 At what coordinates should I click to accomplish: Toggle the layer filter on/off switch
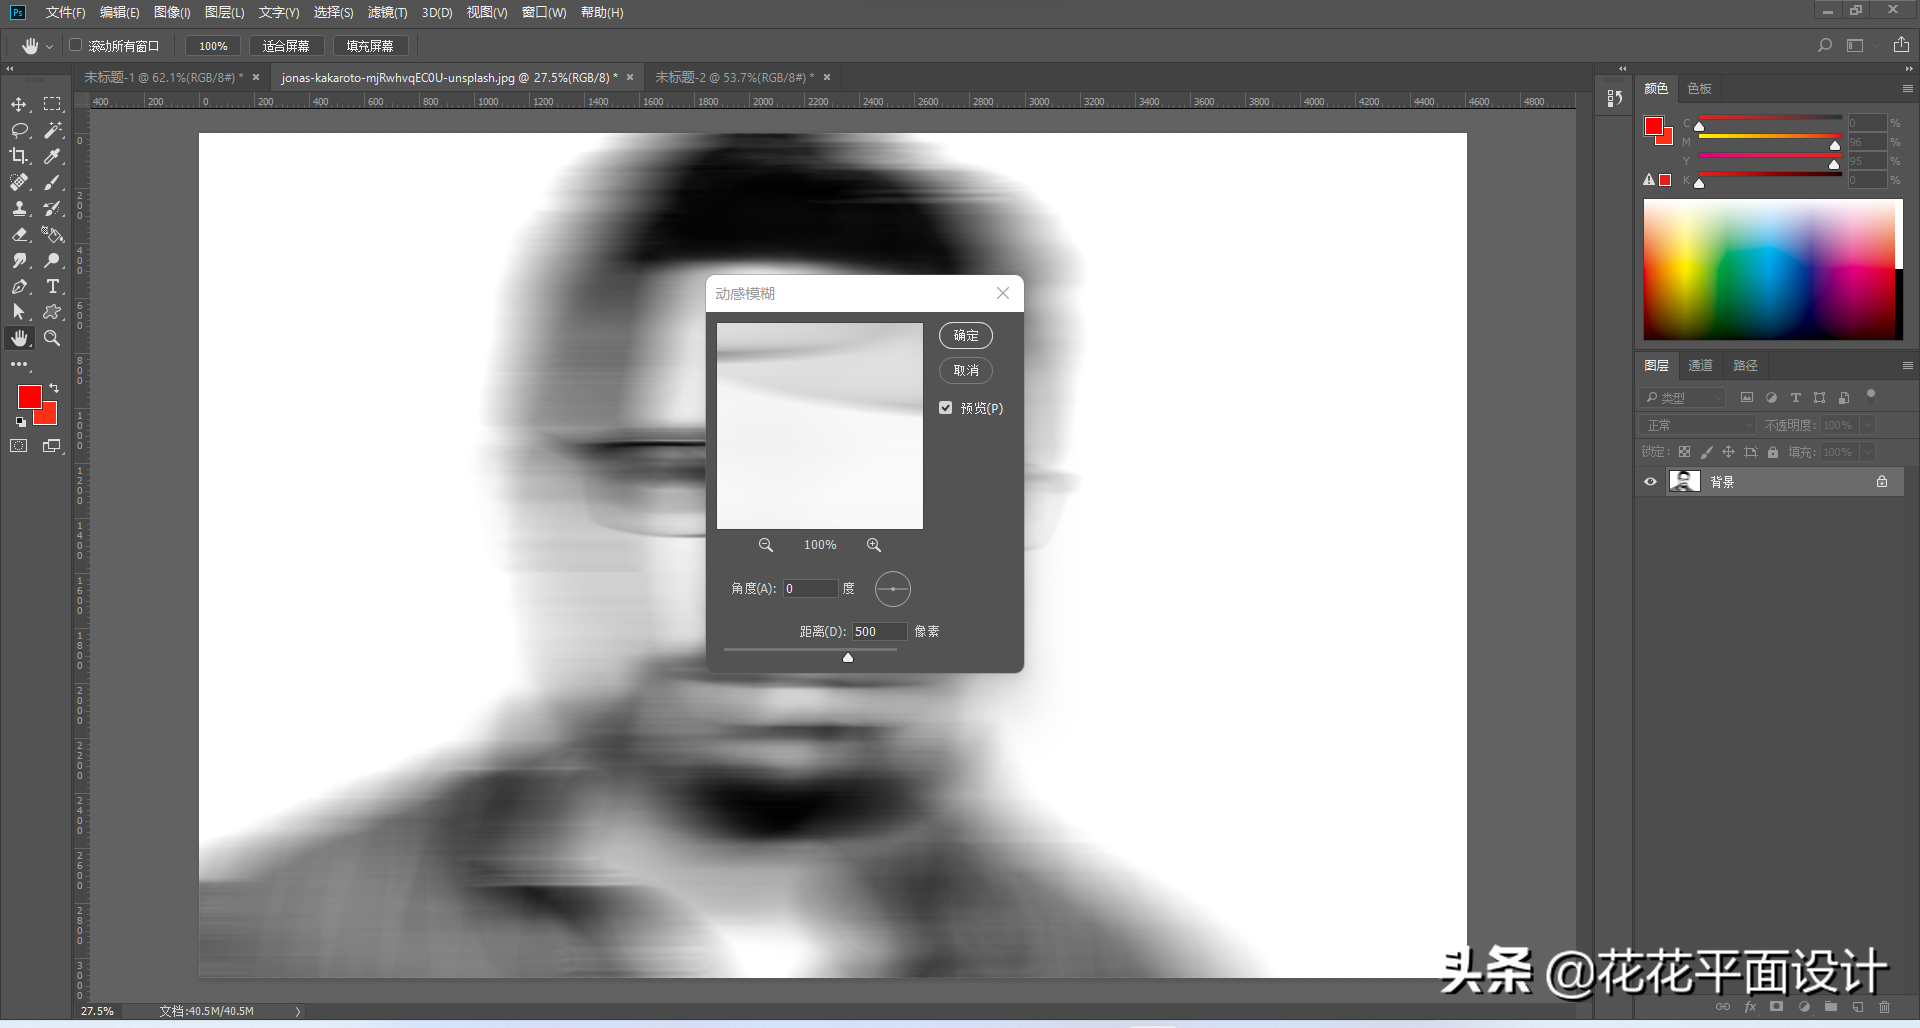(x=1871, y=395)
